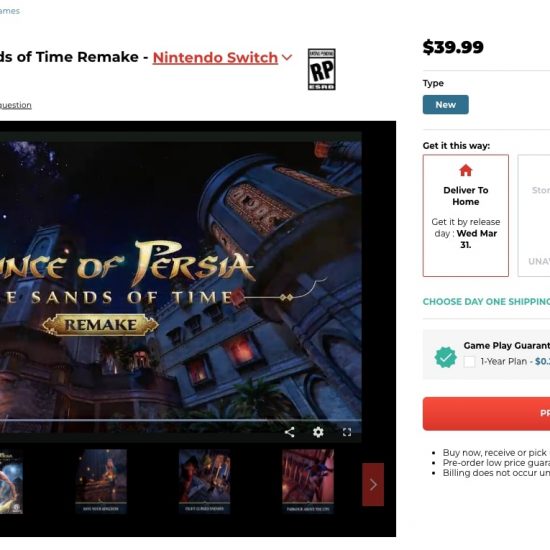Open the Parkour Above the City thumbnail

(x=308, y=481)
